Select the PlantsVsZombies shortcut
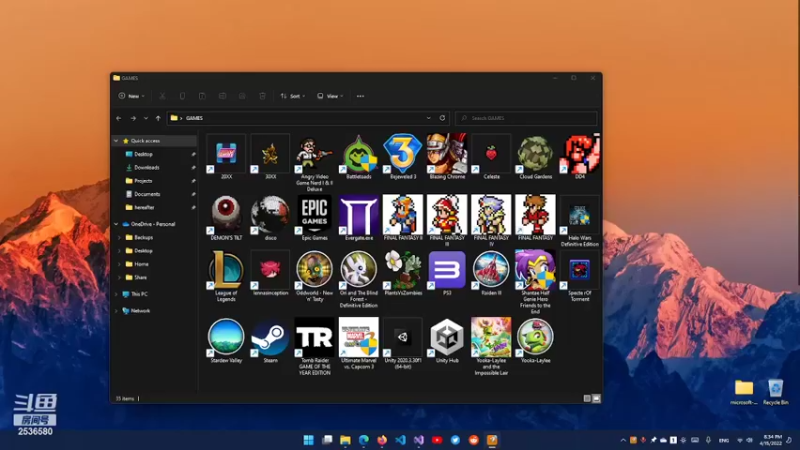The width and height of the screenshot is (800, 450). (403, 273)
